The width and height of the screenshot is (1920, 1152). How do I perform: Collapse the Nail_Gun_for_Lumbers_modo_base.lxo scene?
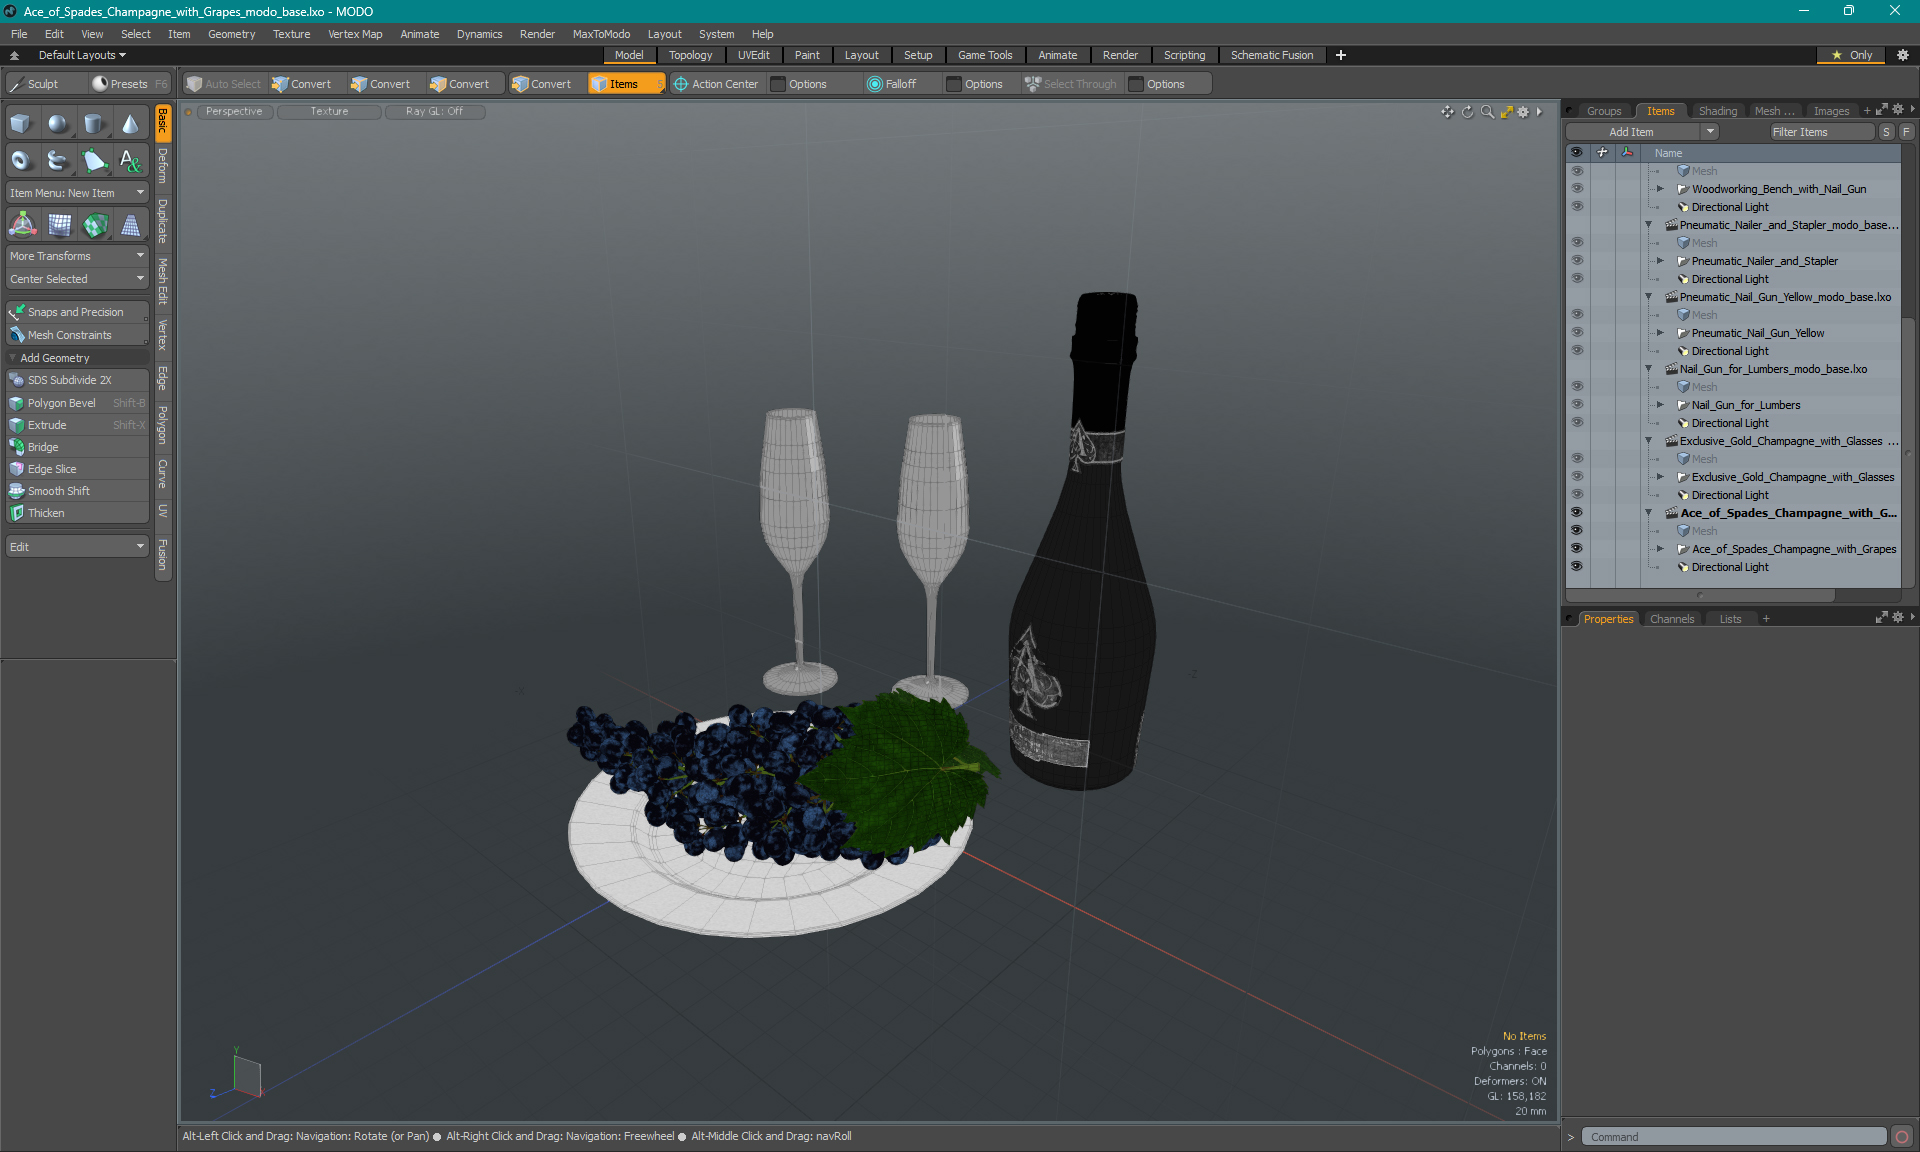point(1649,369)
